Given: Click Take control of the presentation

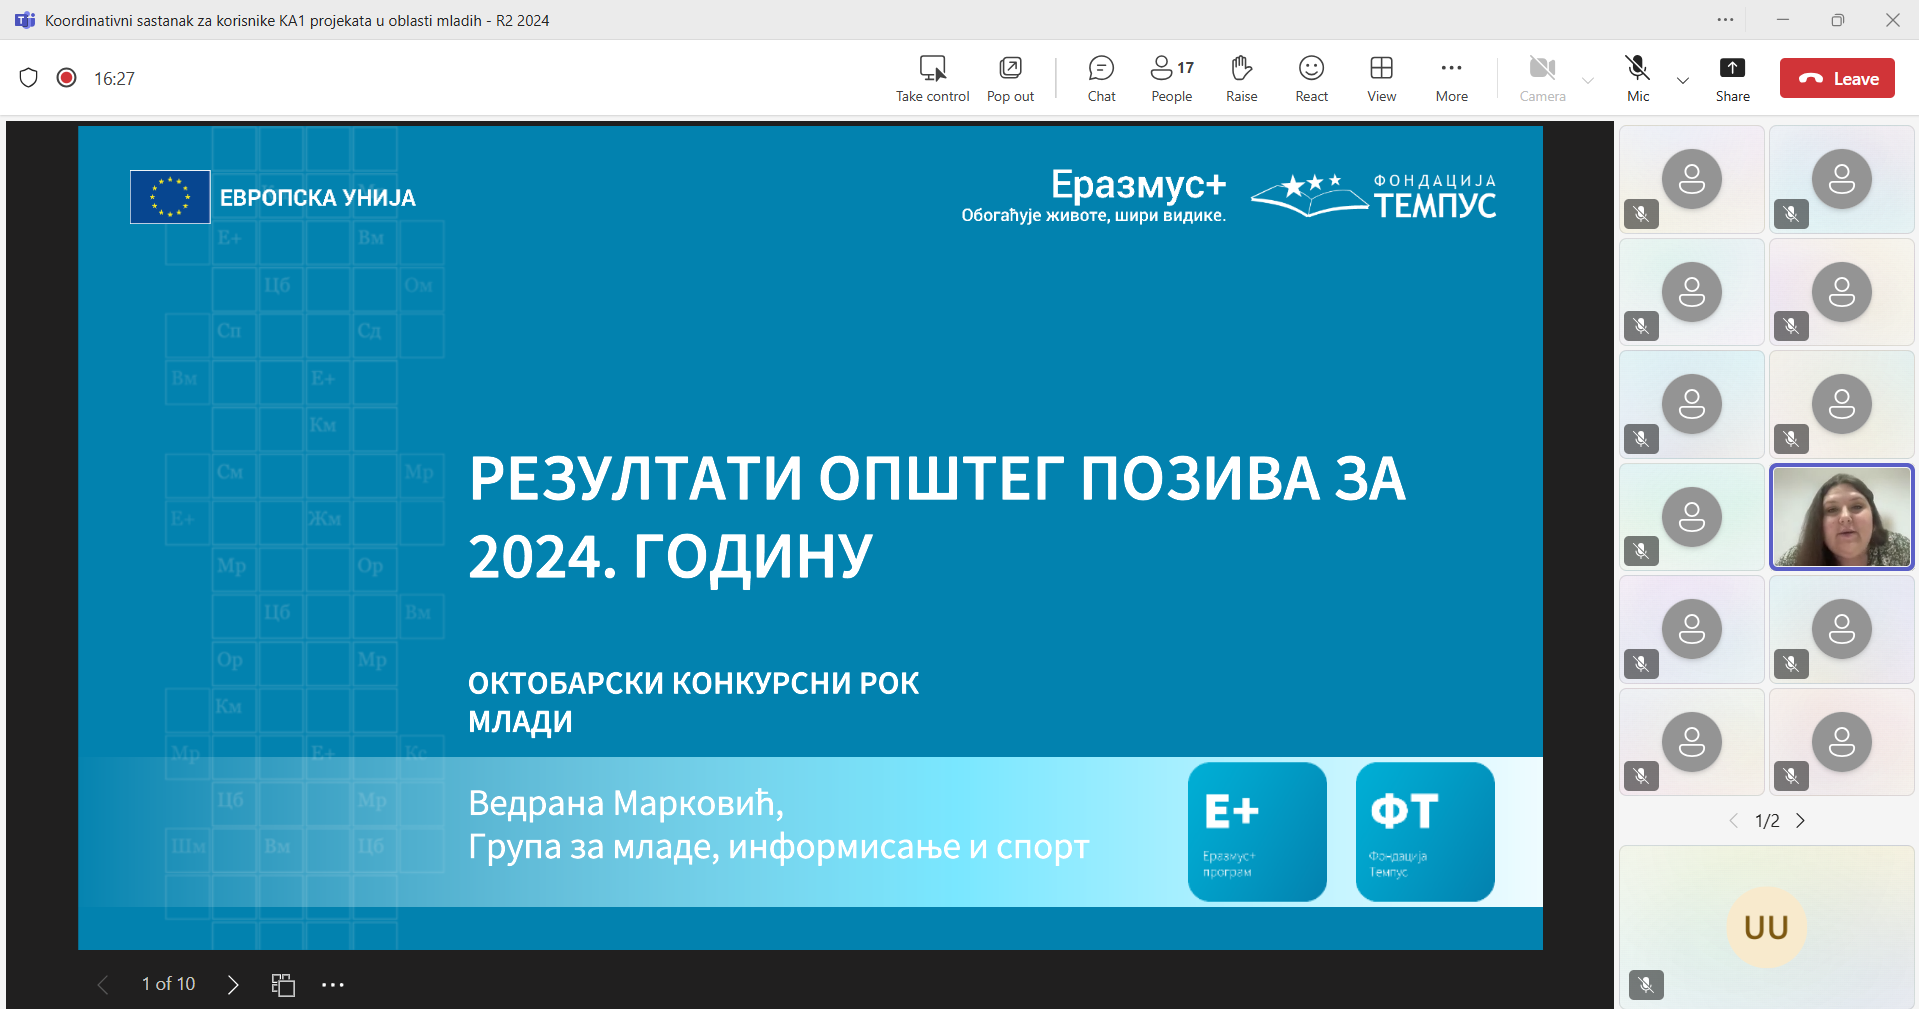Looking at the screenshot, I should click(931, 77).
